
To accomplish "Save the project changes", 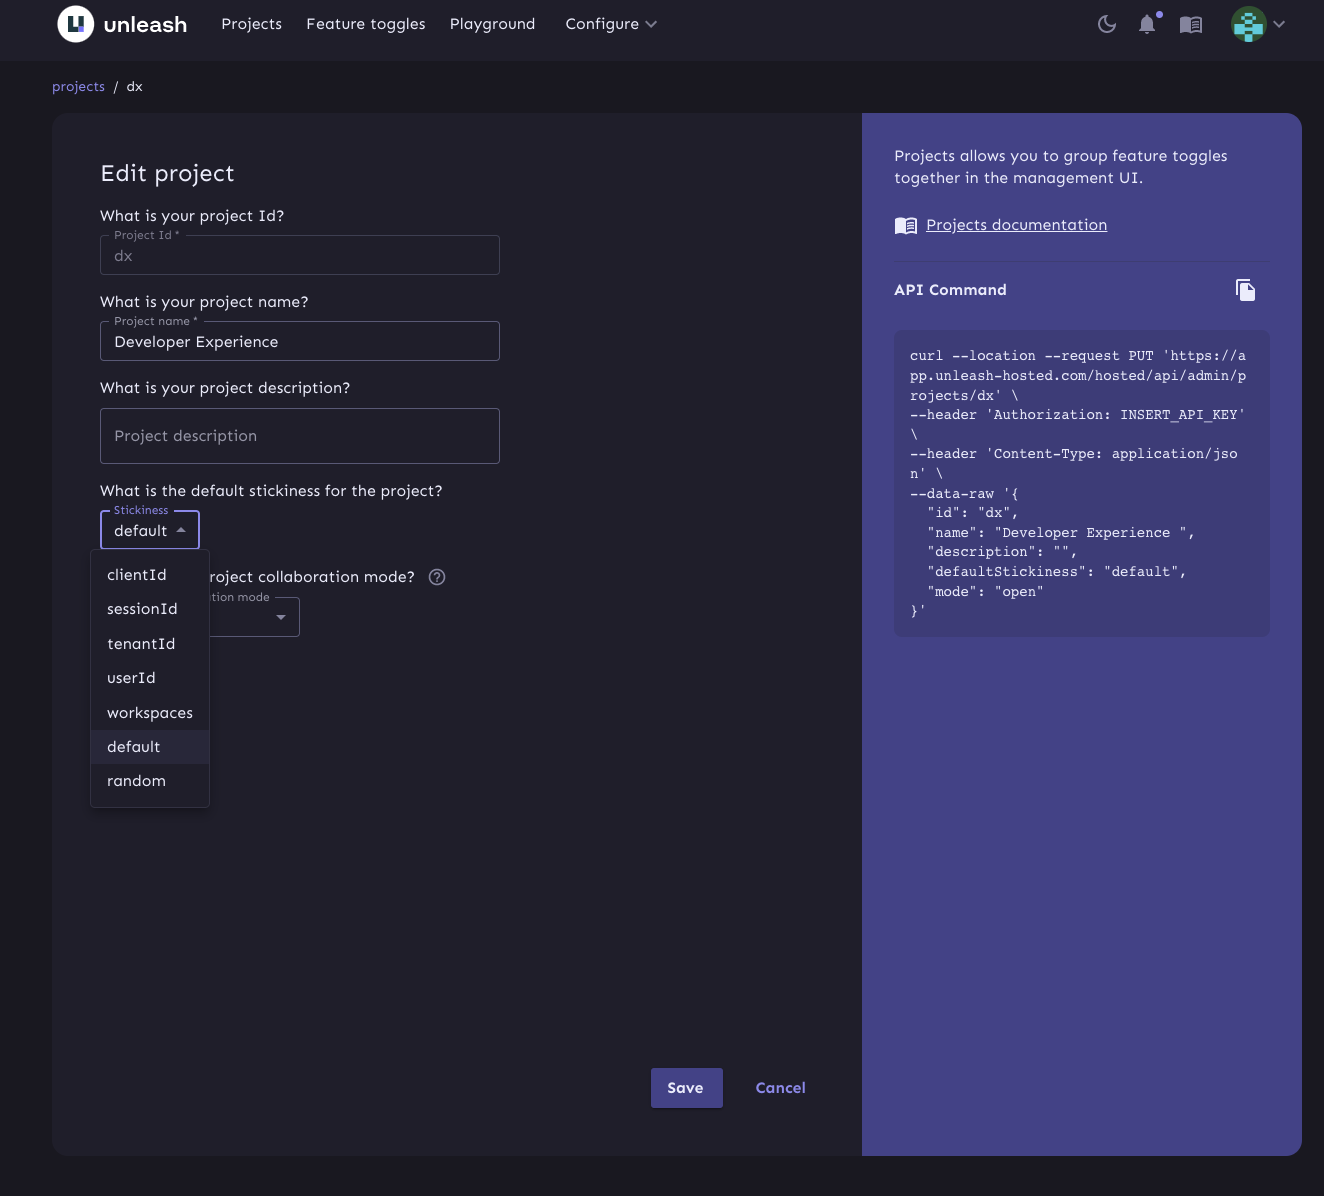I will (x=686, y=1087).
